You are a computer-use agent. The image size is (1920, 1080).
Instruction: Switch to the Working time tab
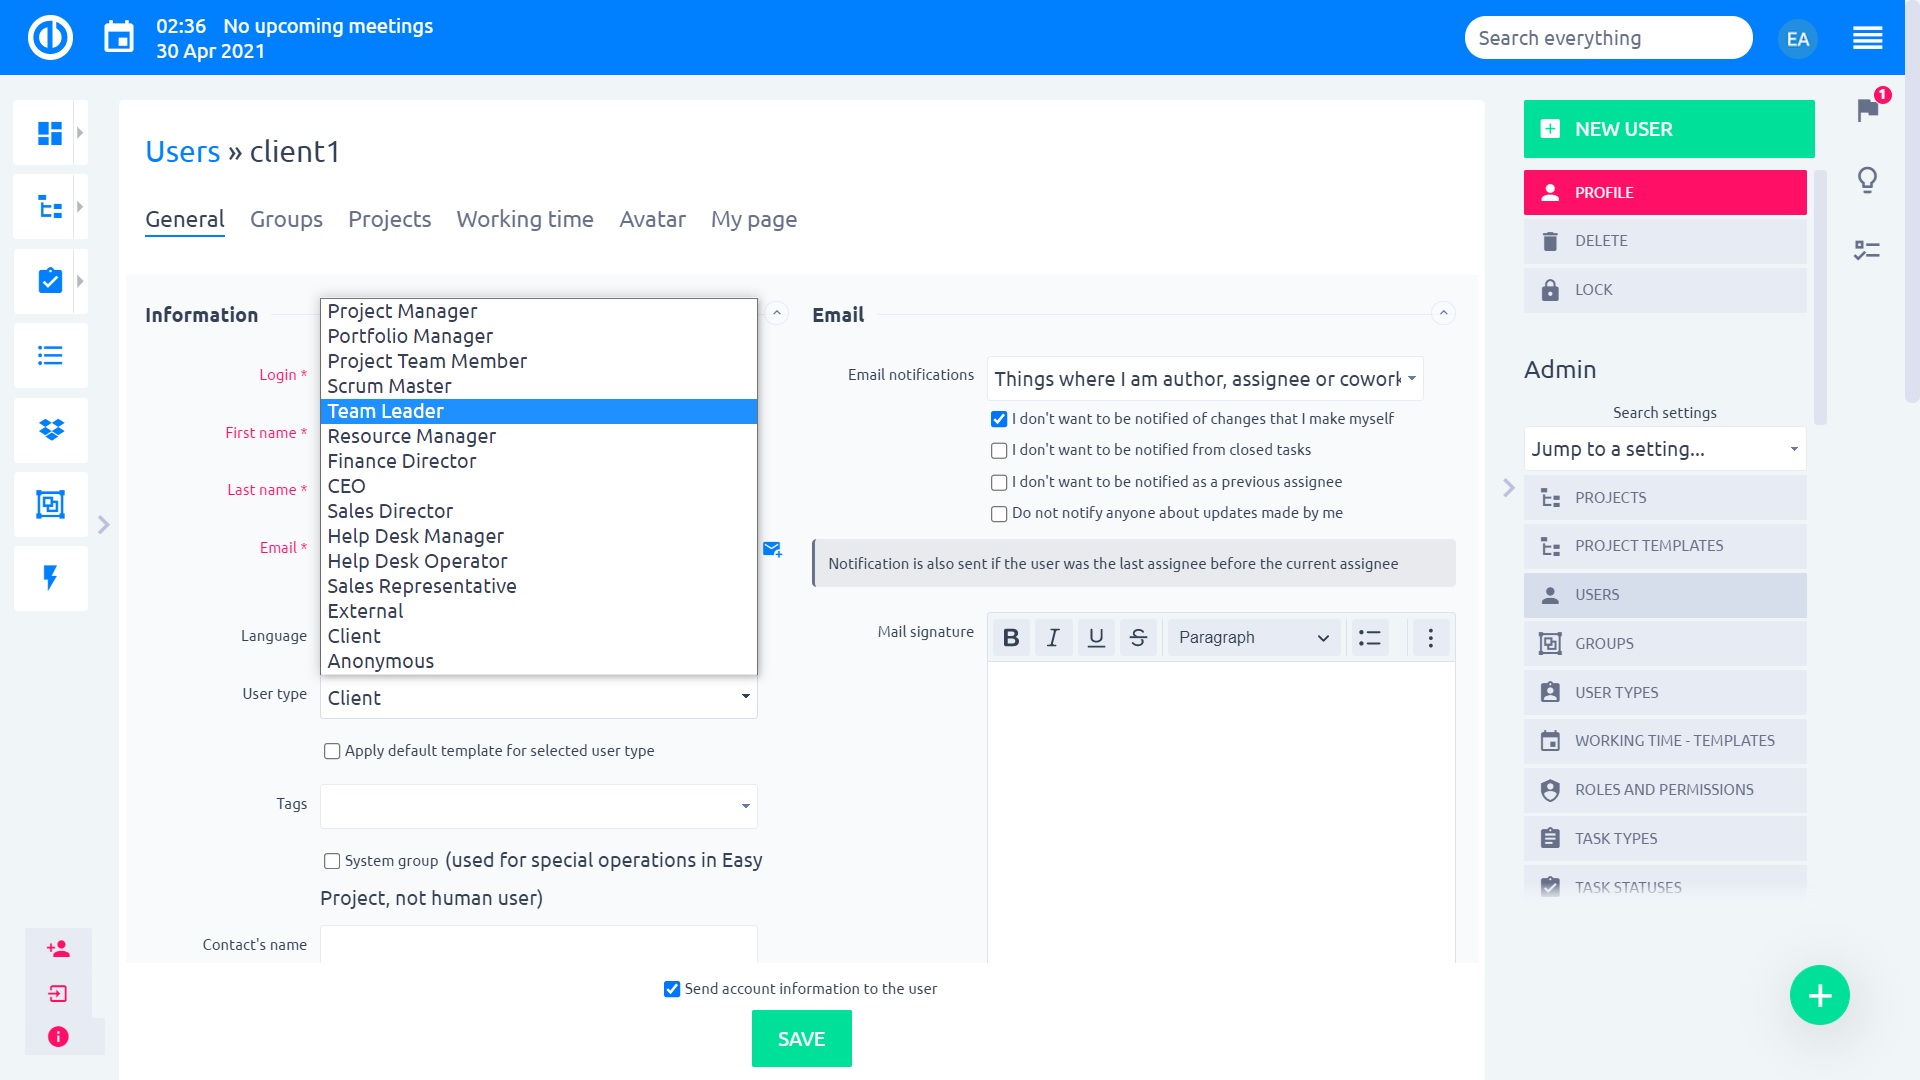coord(525,219)
